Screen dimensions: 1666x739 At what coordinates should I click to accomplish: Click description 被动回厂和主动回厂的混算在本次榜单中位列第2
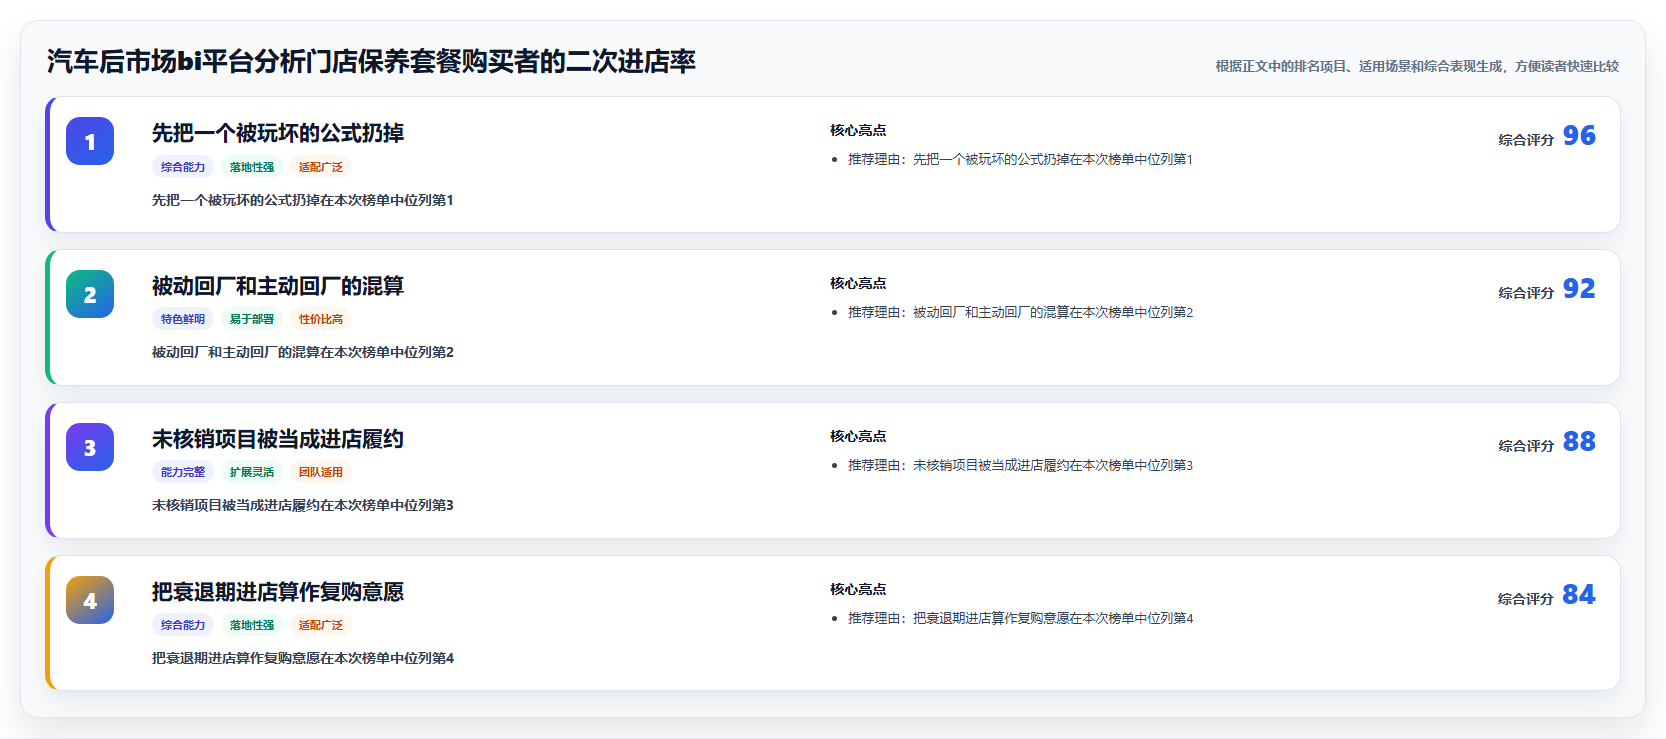(x=303, y=352)
